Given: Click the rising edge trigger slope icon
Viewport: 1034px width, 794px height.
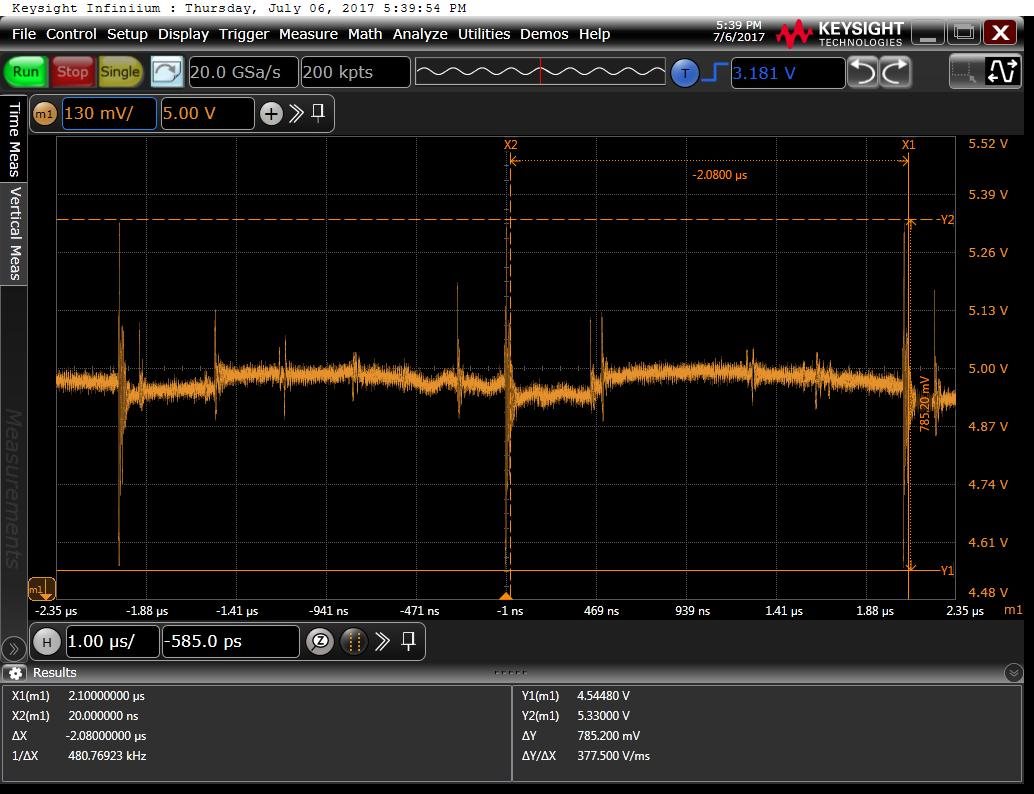Looking at the screenshot, I should pos(715,73).
